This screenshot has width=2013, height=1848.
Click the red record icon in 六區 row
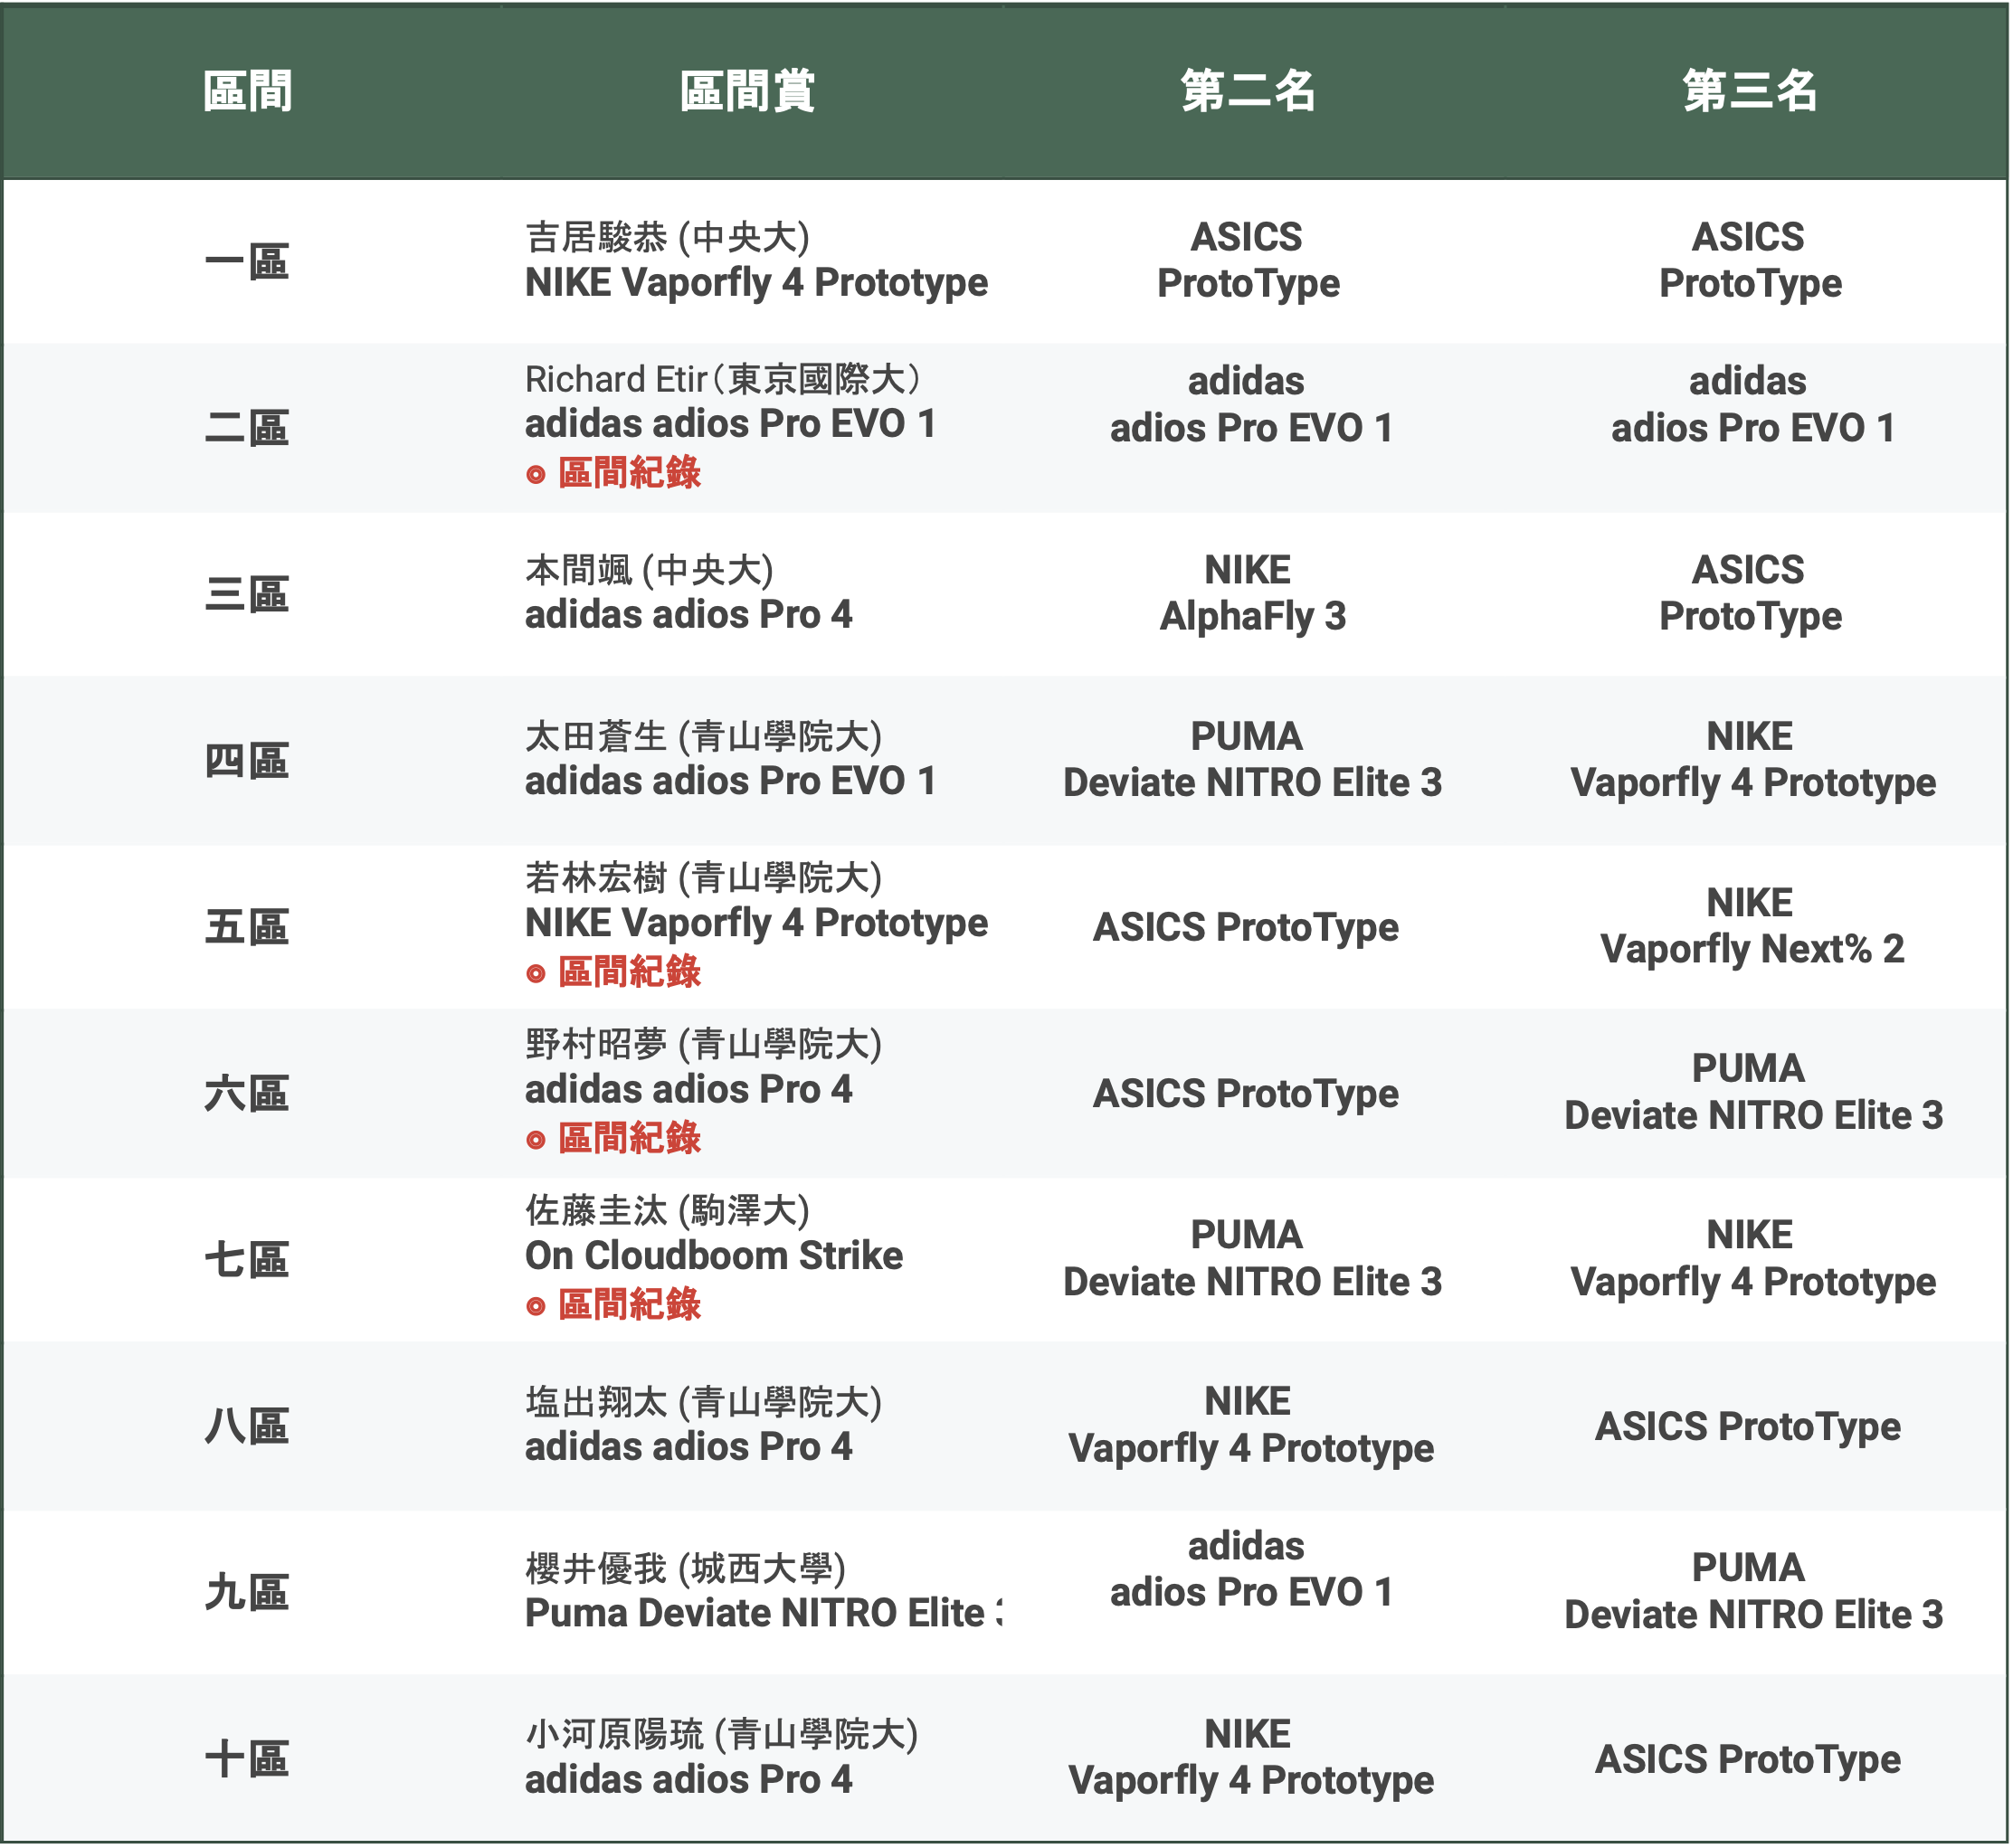click(536, 1140)
